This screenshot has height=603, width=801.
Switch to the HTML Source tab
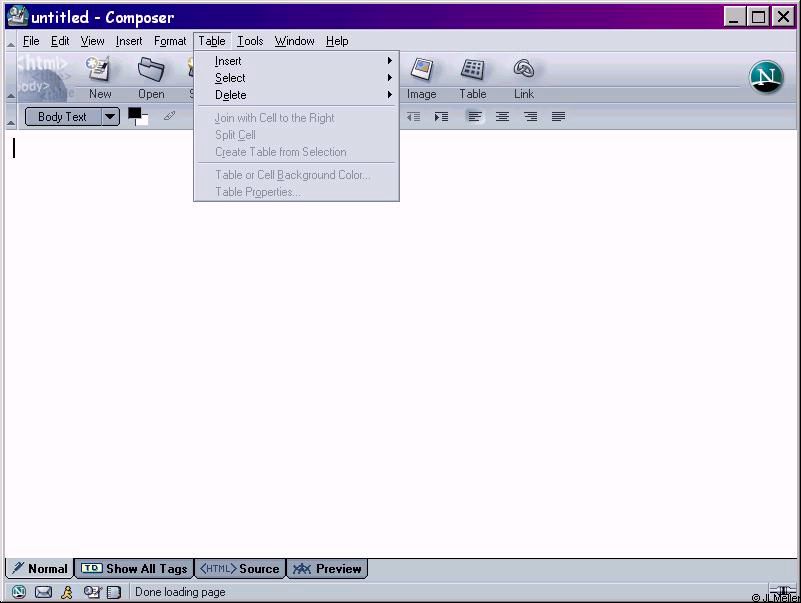[x=240, y=569]
